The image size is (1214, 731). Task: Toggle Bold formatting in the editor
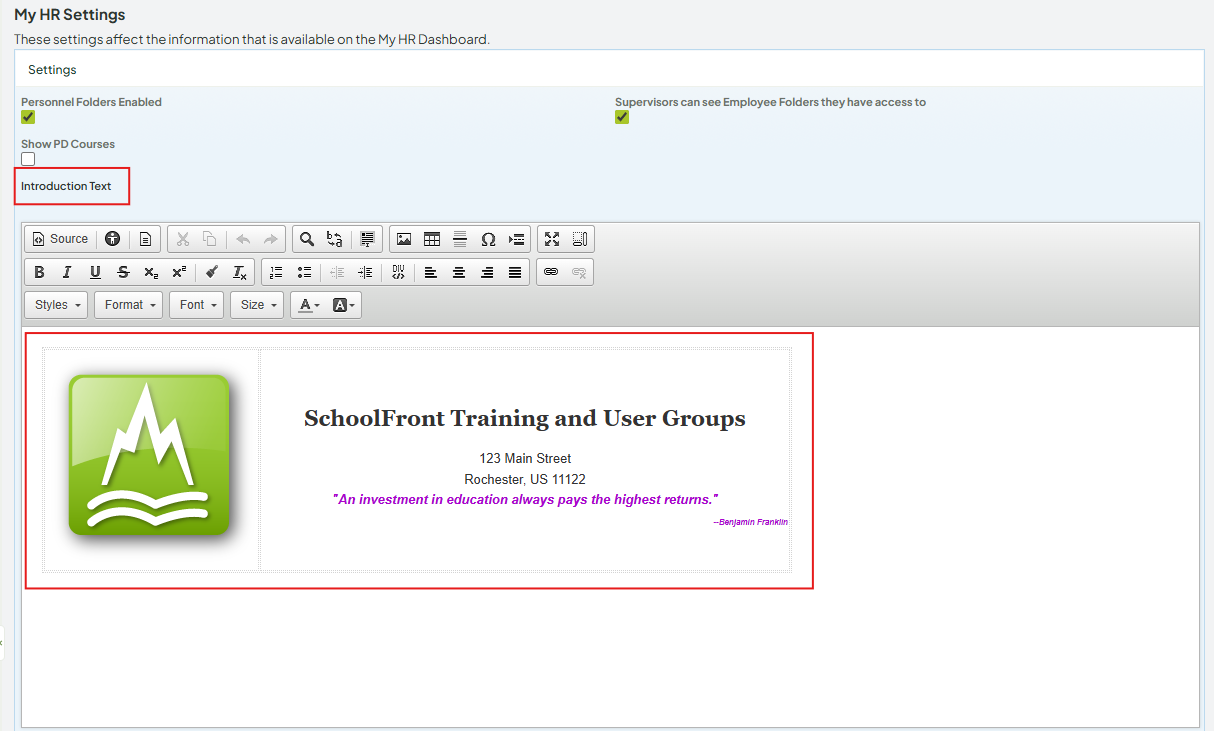pos(39,272)
